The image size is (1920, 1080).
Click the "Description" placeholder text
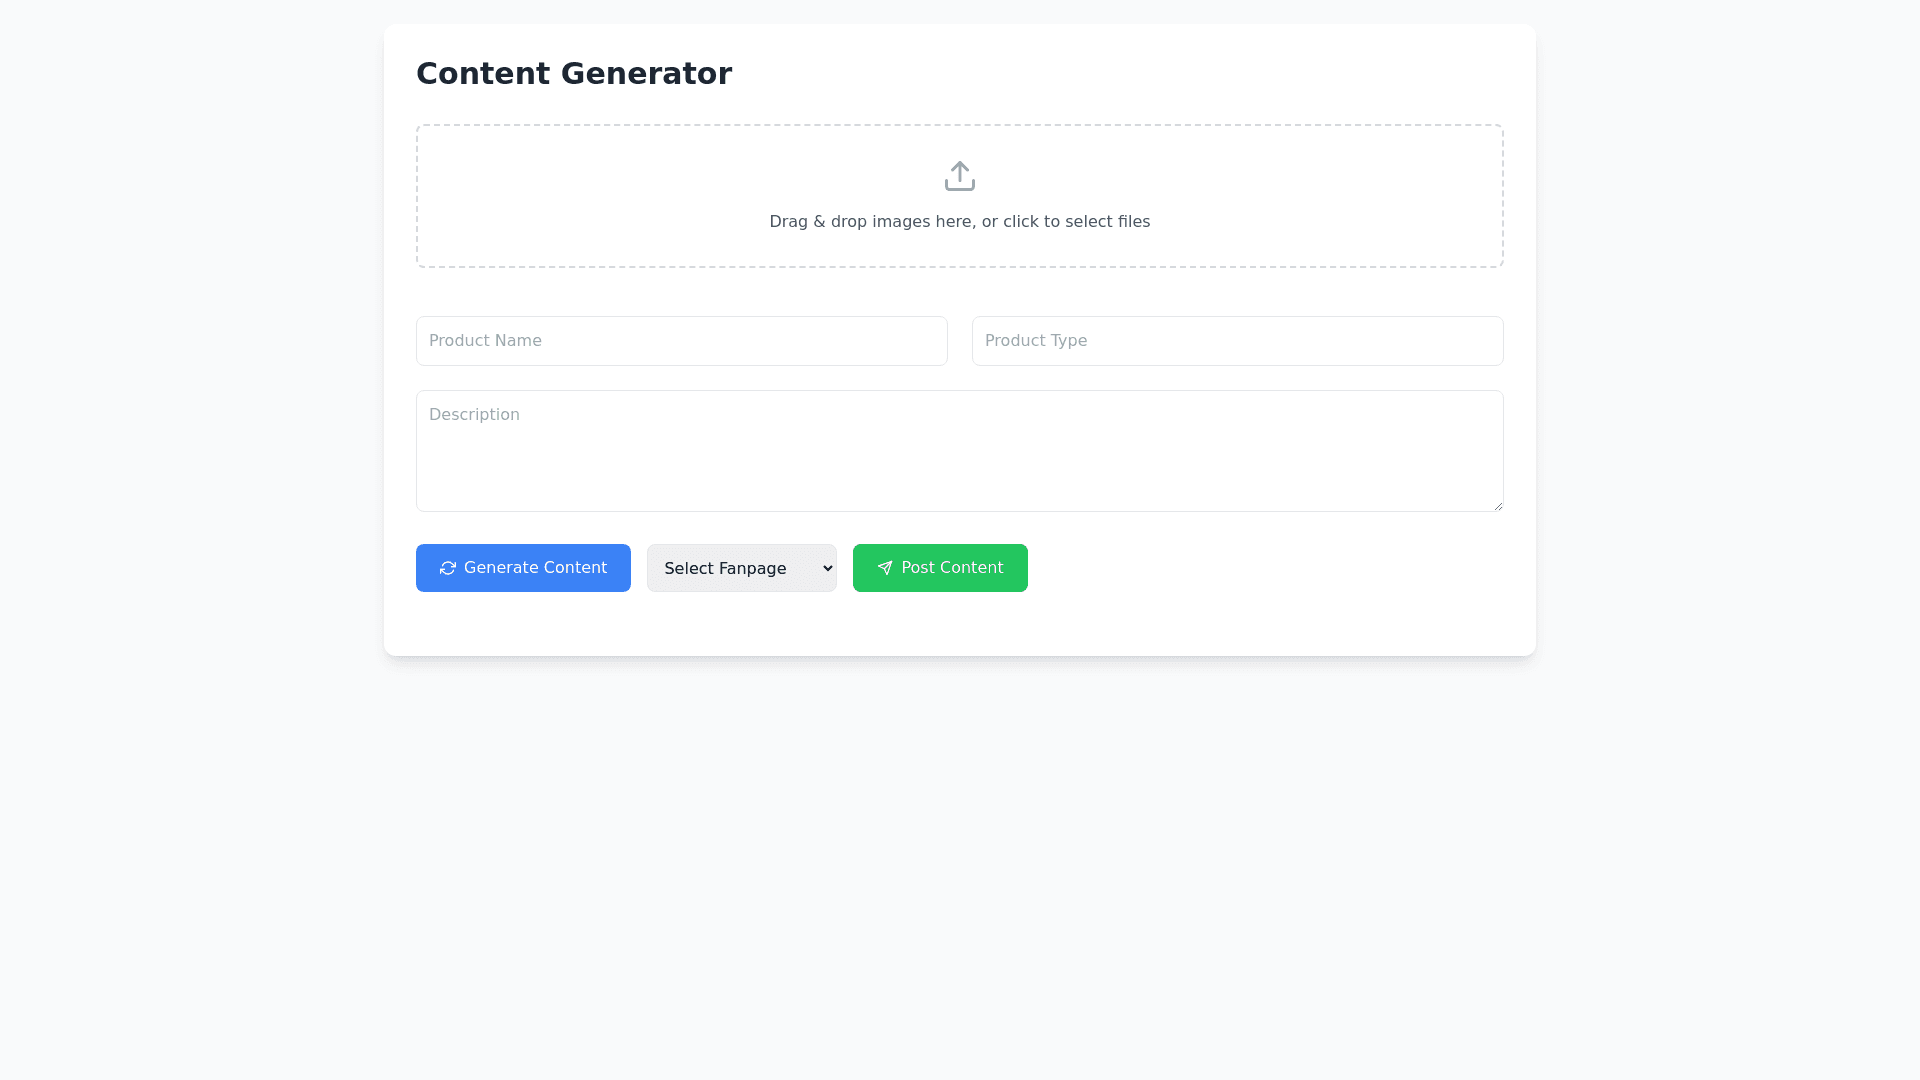pos(474,415)
